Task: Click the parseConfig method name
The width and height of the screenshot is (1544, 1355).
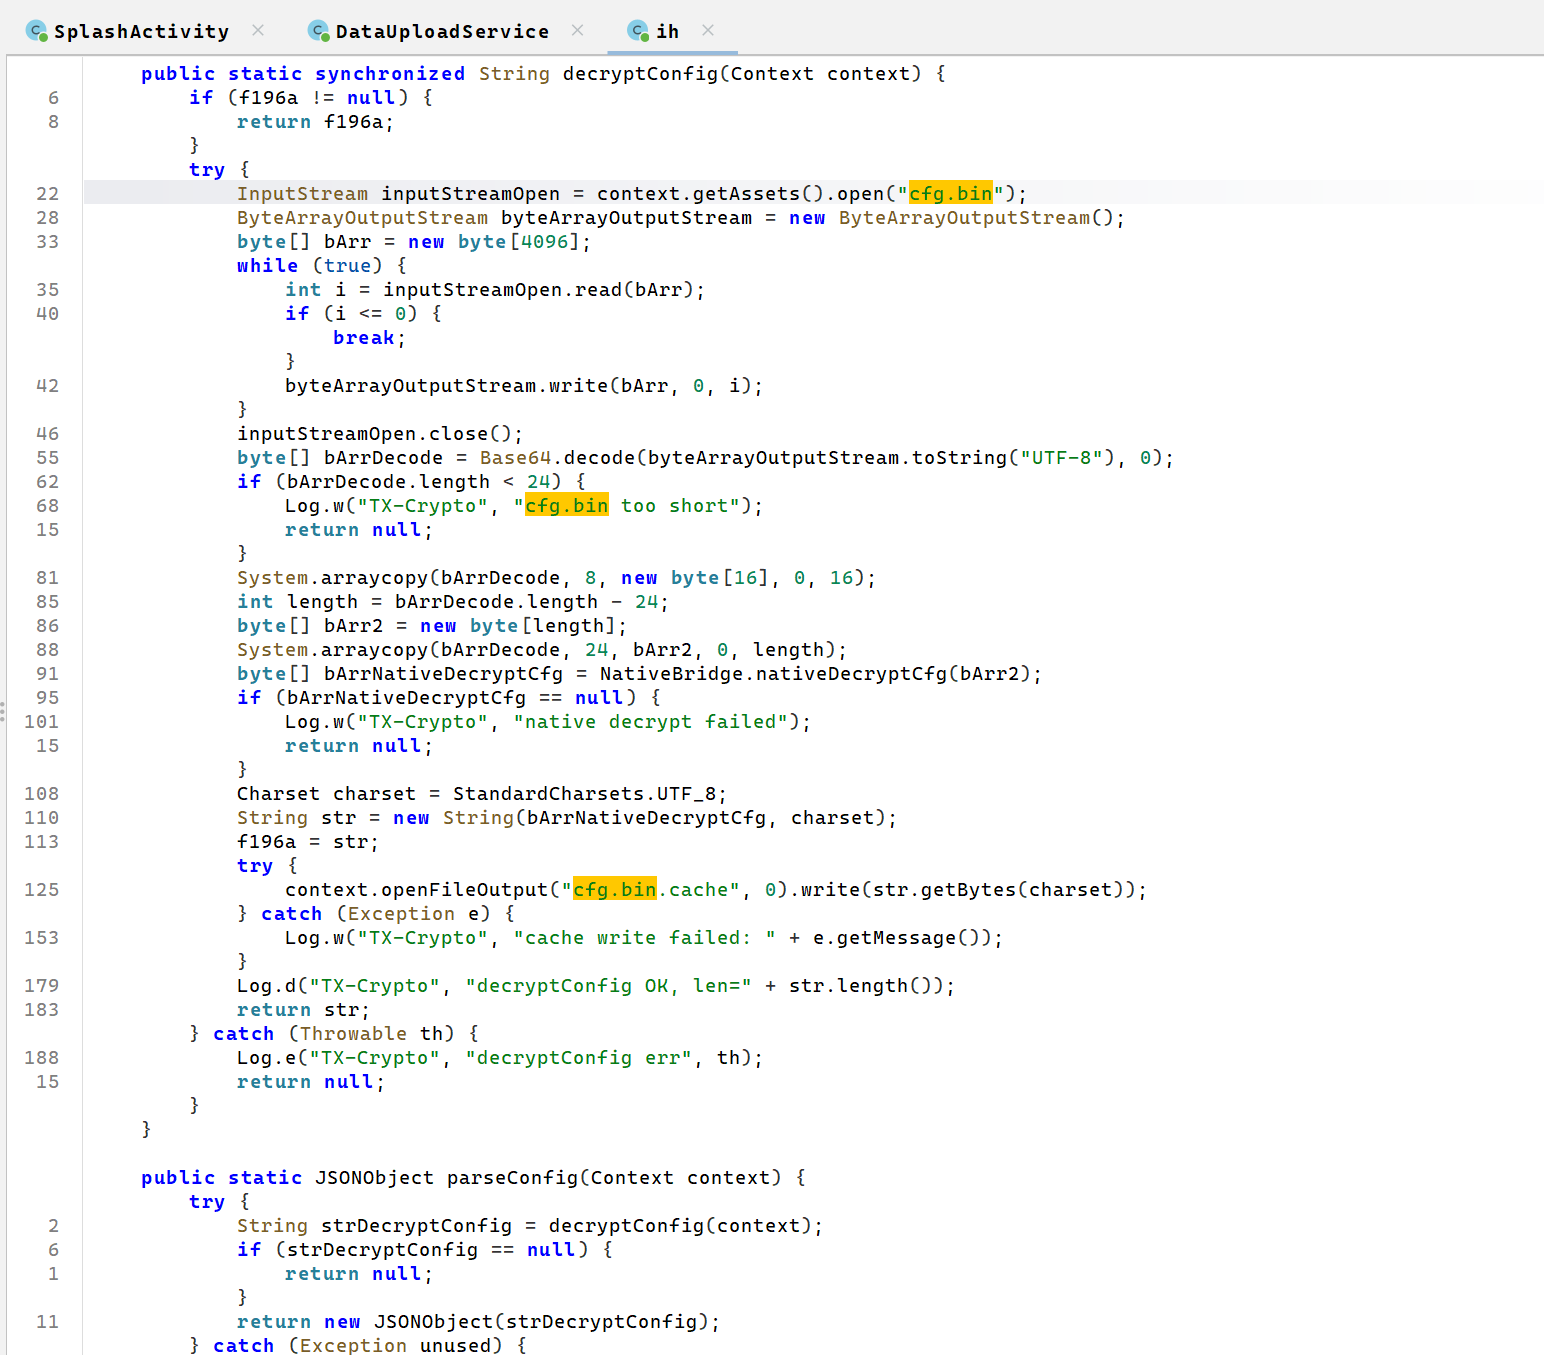Action: point(512,1177)
